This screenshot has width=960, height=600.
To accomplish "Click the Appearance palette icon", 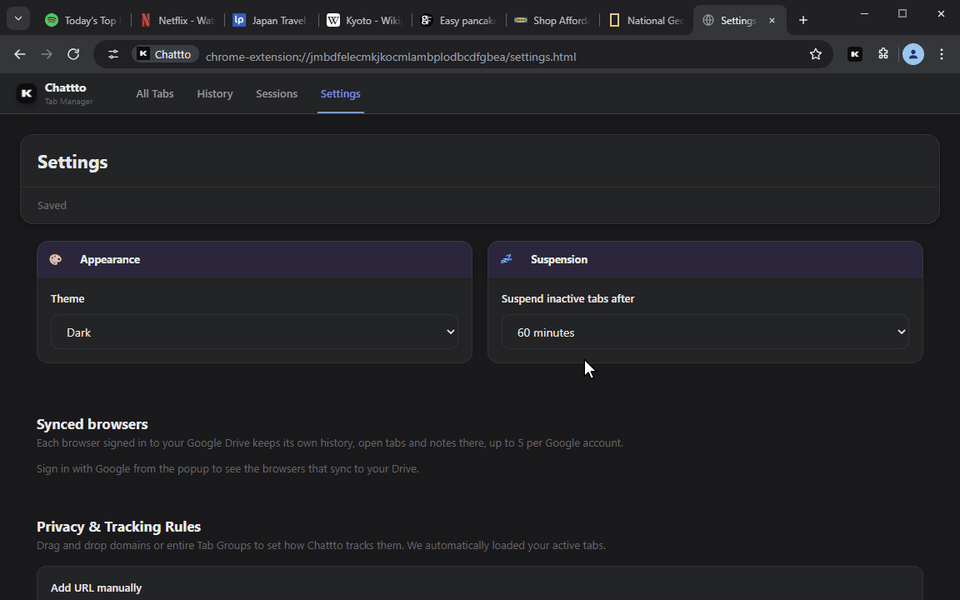I will tap(56, 260).
